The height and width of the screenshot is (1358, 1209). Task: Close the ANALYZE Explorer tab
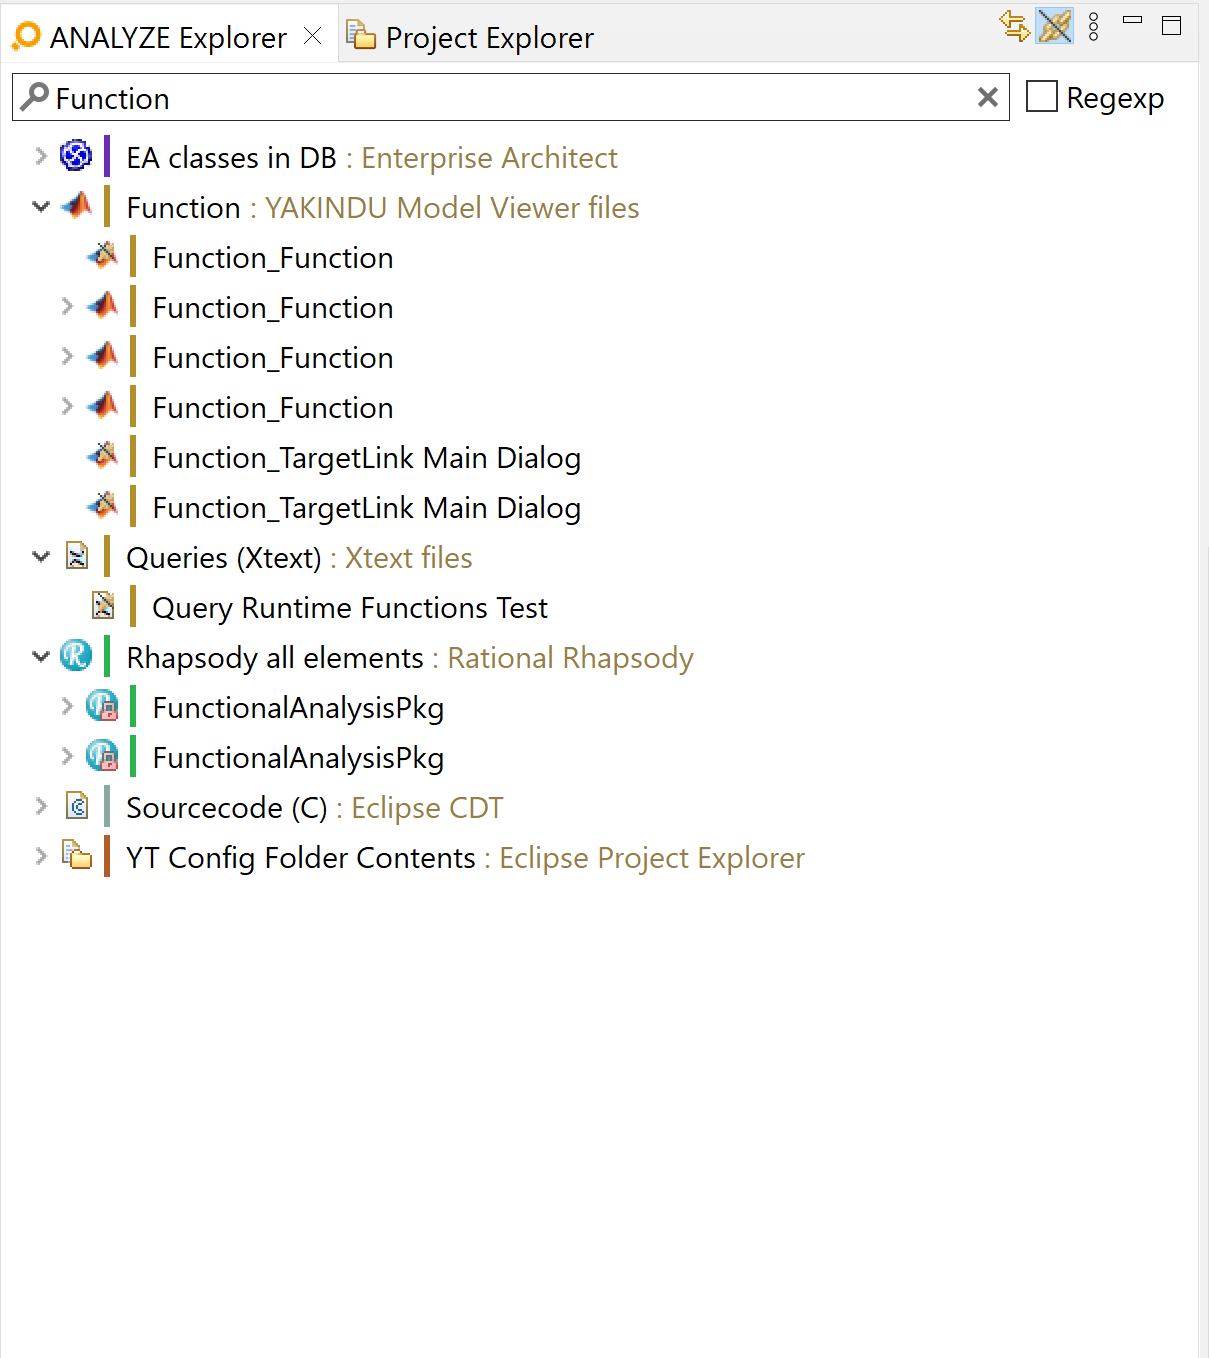pos(313,37)
